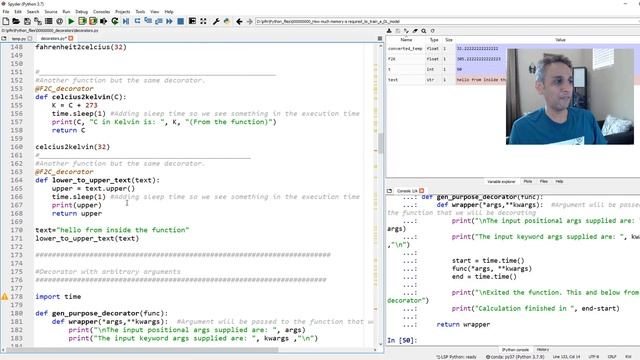Switch to History bottom tab

(543, 350)
